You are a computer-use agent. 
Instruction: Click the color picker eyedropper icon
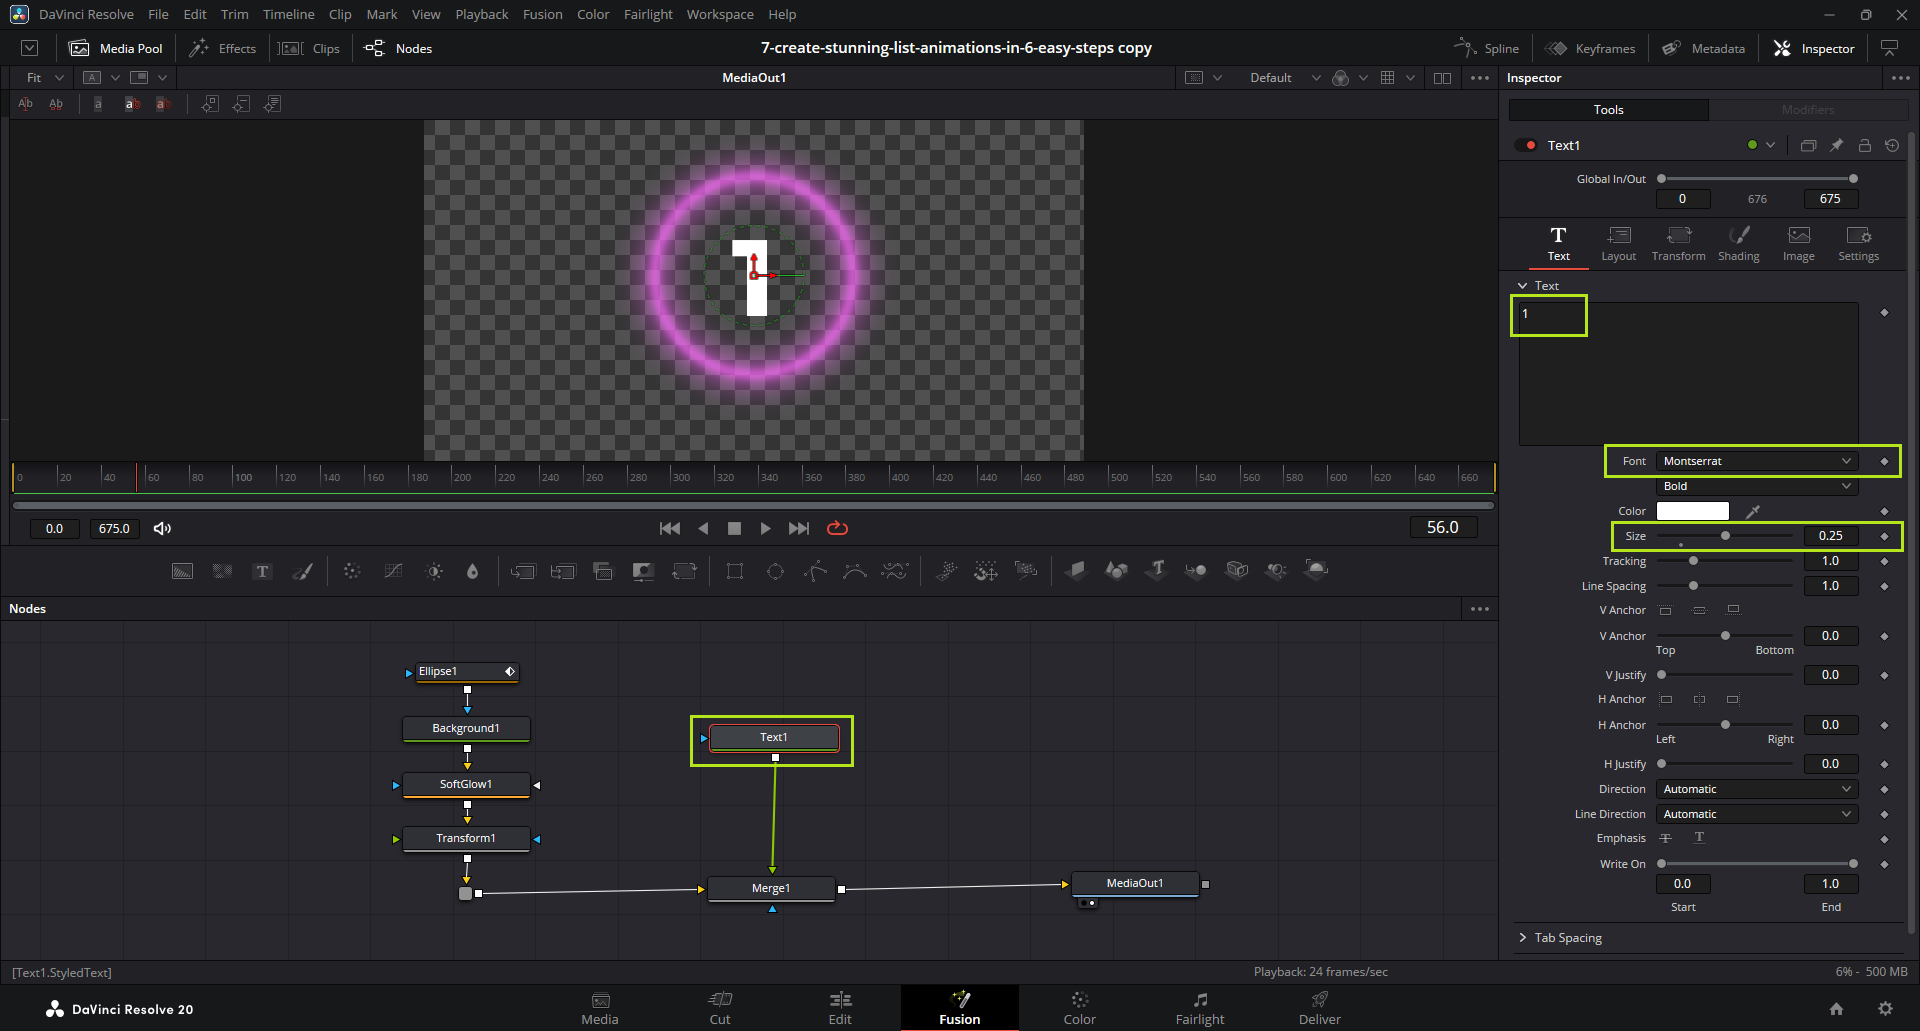click(x=1753, y=511)
